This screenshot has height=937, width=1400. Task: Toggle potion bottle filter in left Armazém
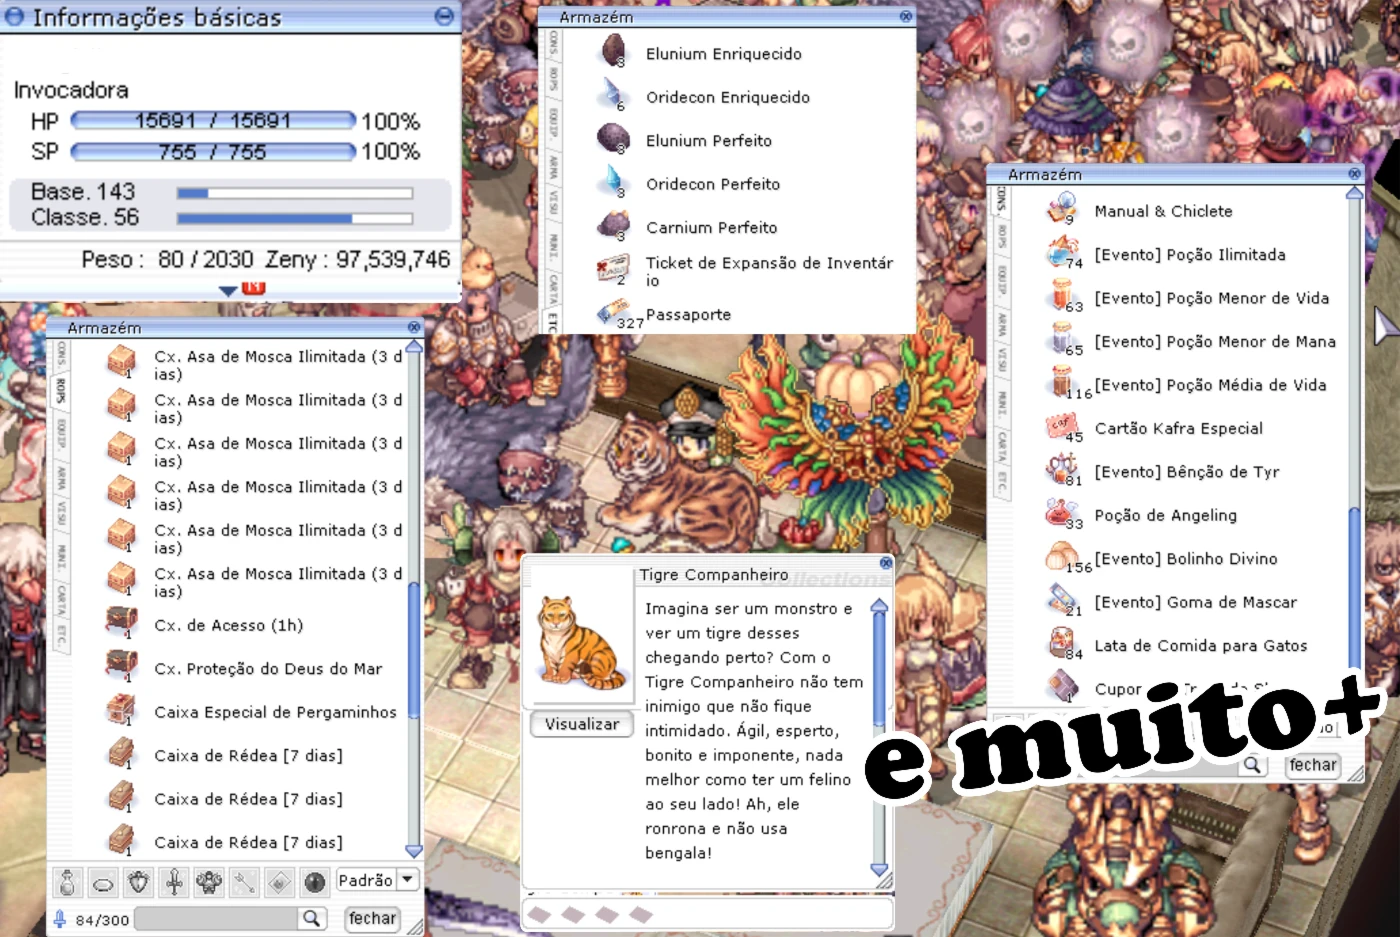[x=67, y=882]
